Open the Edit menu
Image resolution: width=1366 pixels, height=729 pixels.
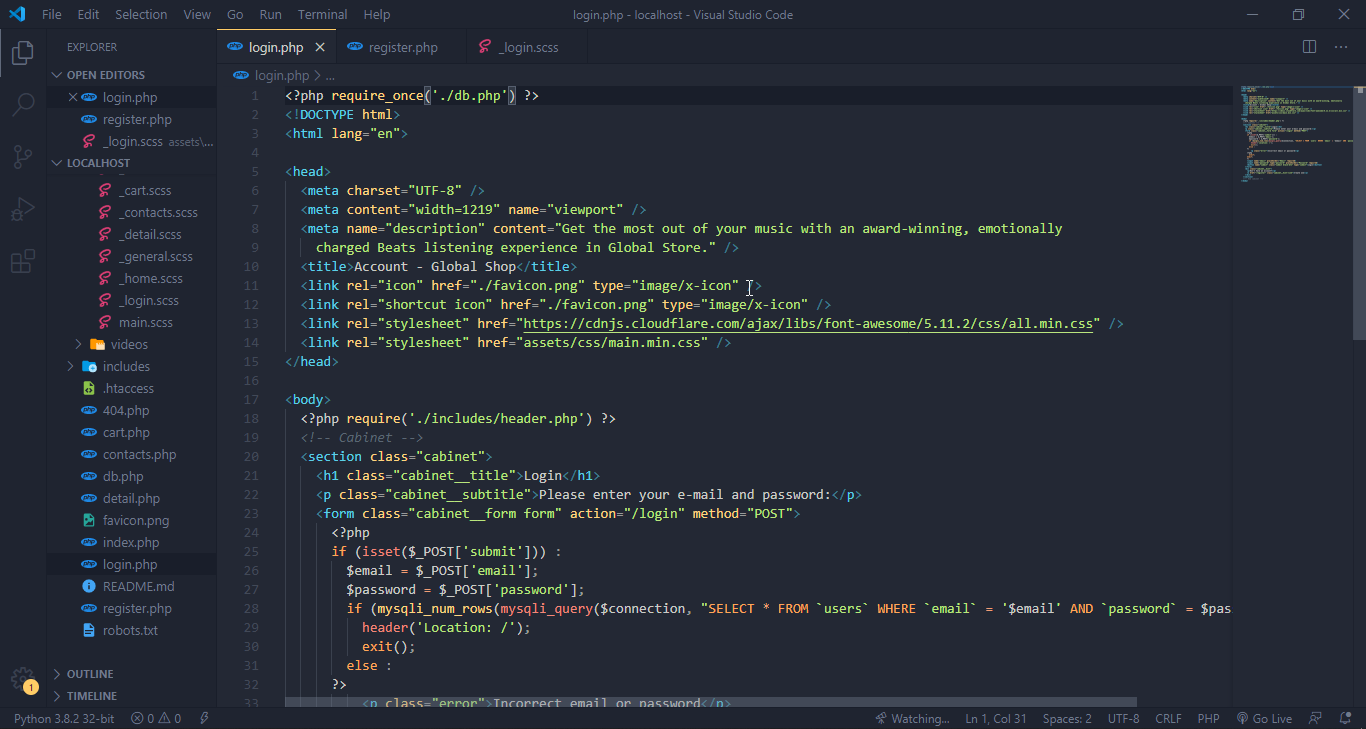pyautogui.click(x=88, y=14)
